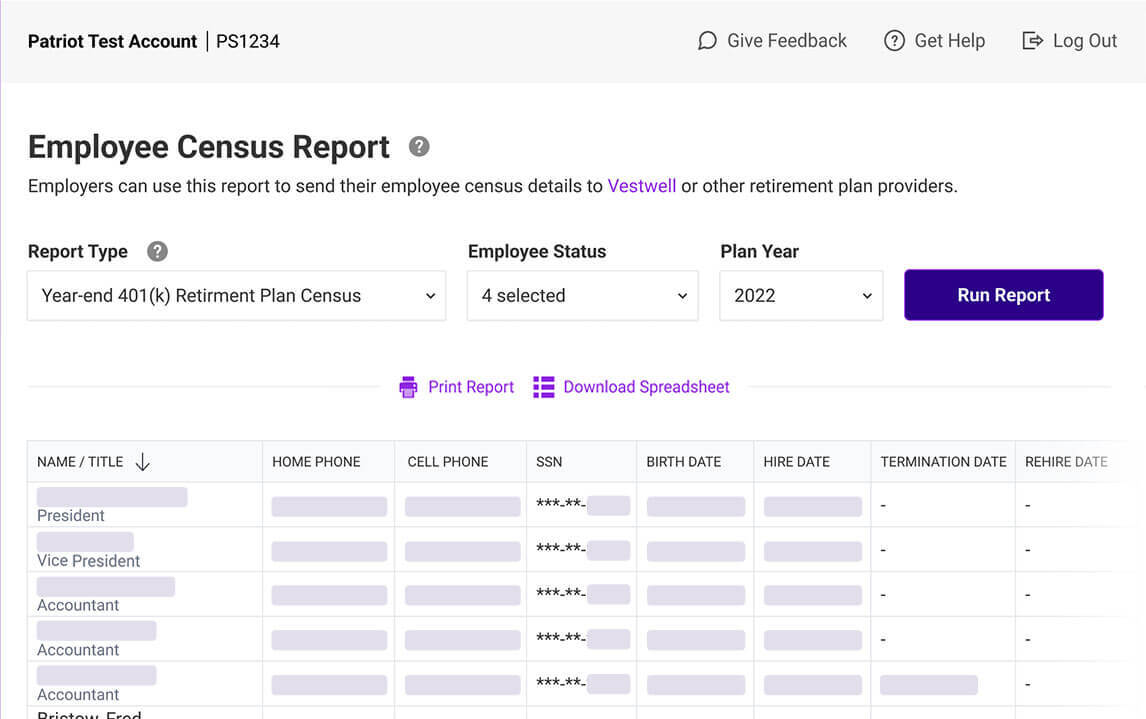
Task: Click the CELL PHONE column header
Action: coord(448,462)
